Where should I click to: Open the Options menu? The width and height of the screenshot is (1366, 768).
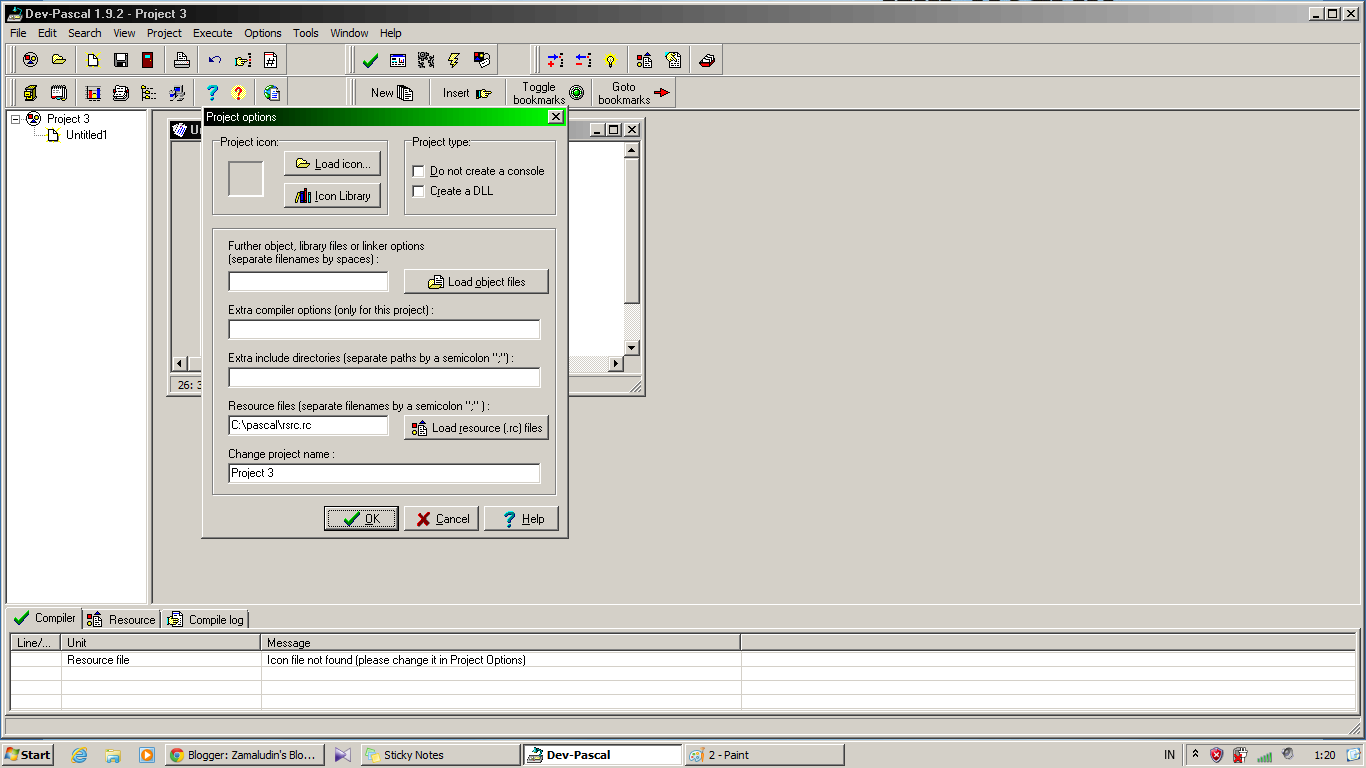coord(263,33)
